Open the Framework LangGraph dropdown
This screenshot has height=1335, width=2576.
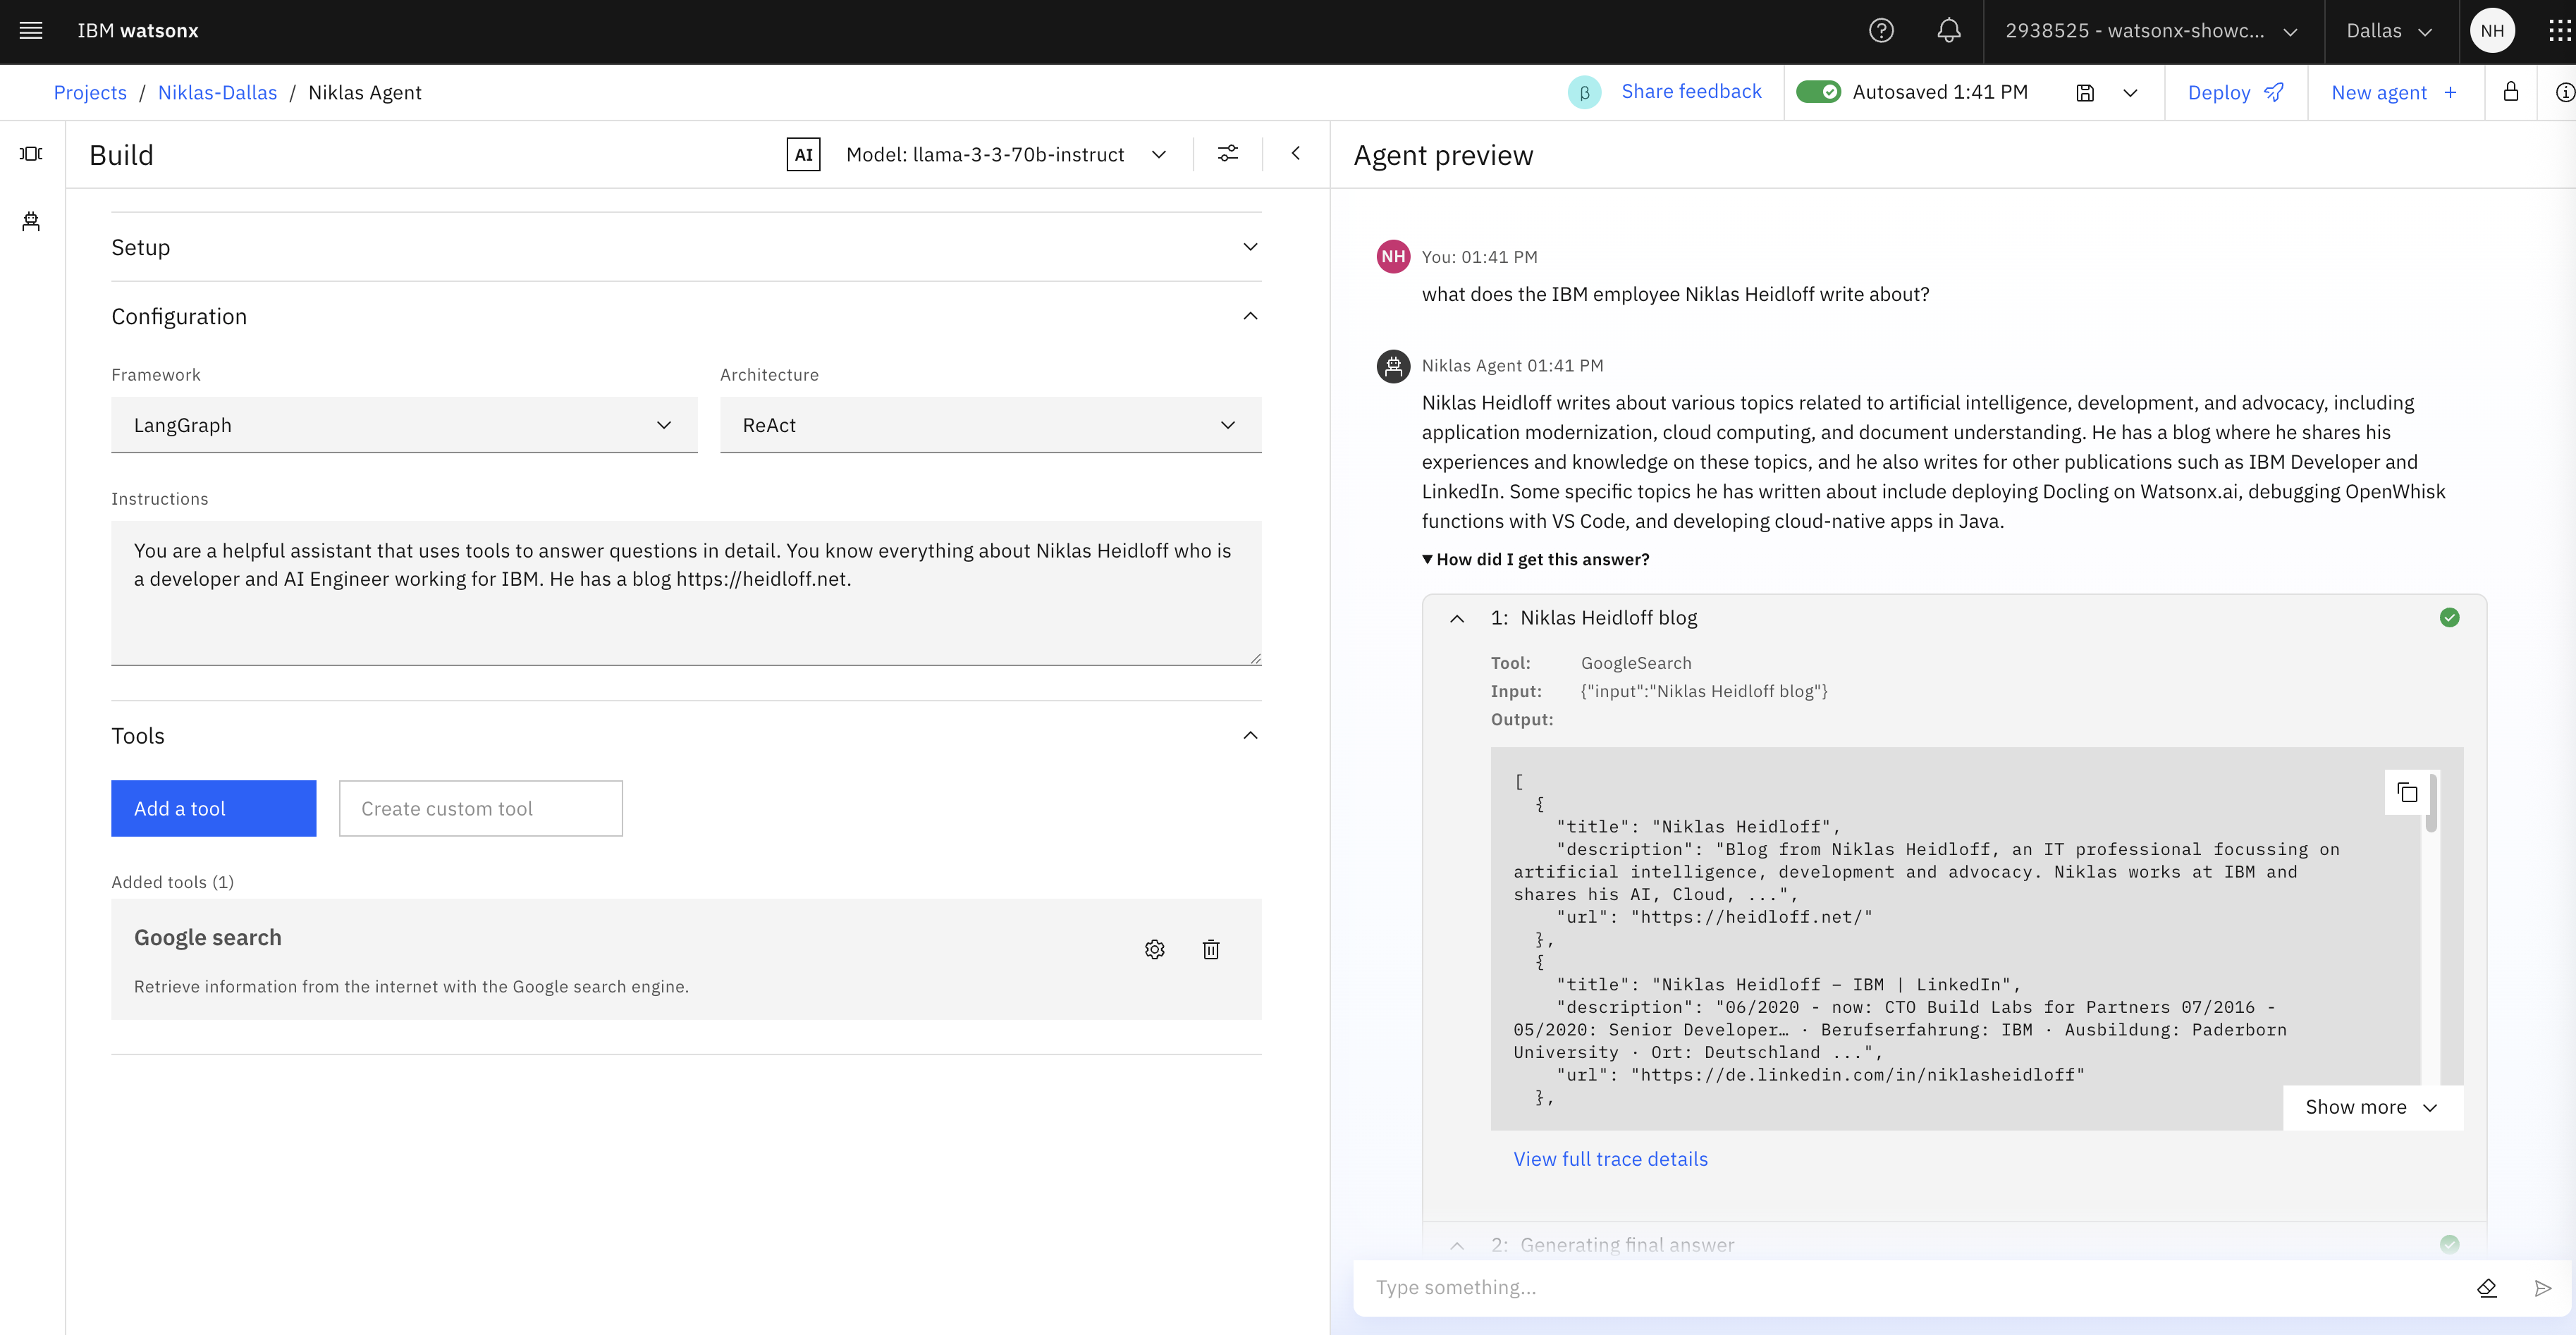404,425
